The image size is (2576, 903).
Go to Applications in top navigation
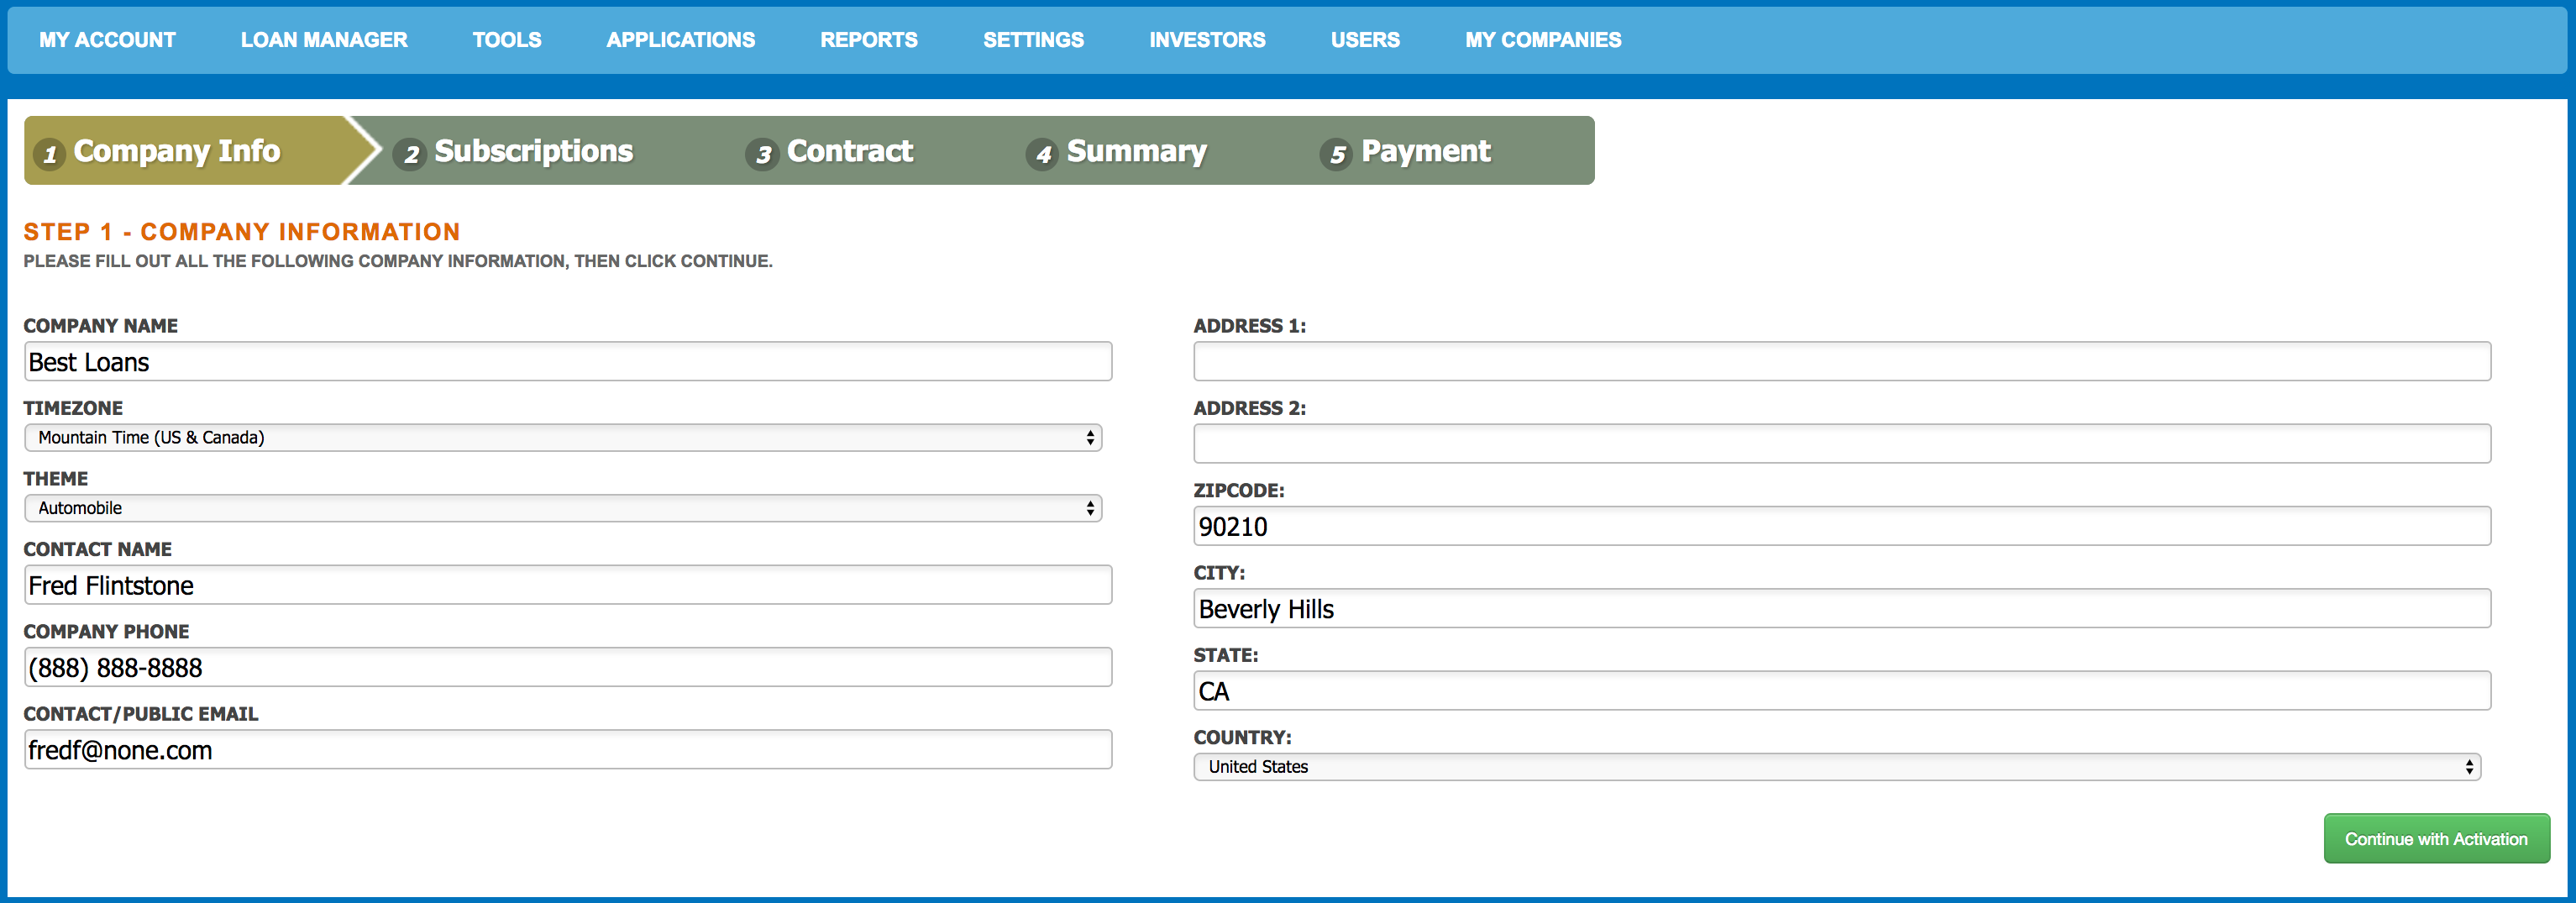tap(681, 40)
